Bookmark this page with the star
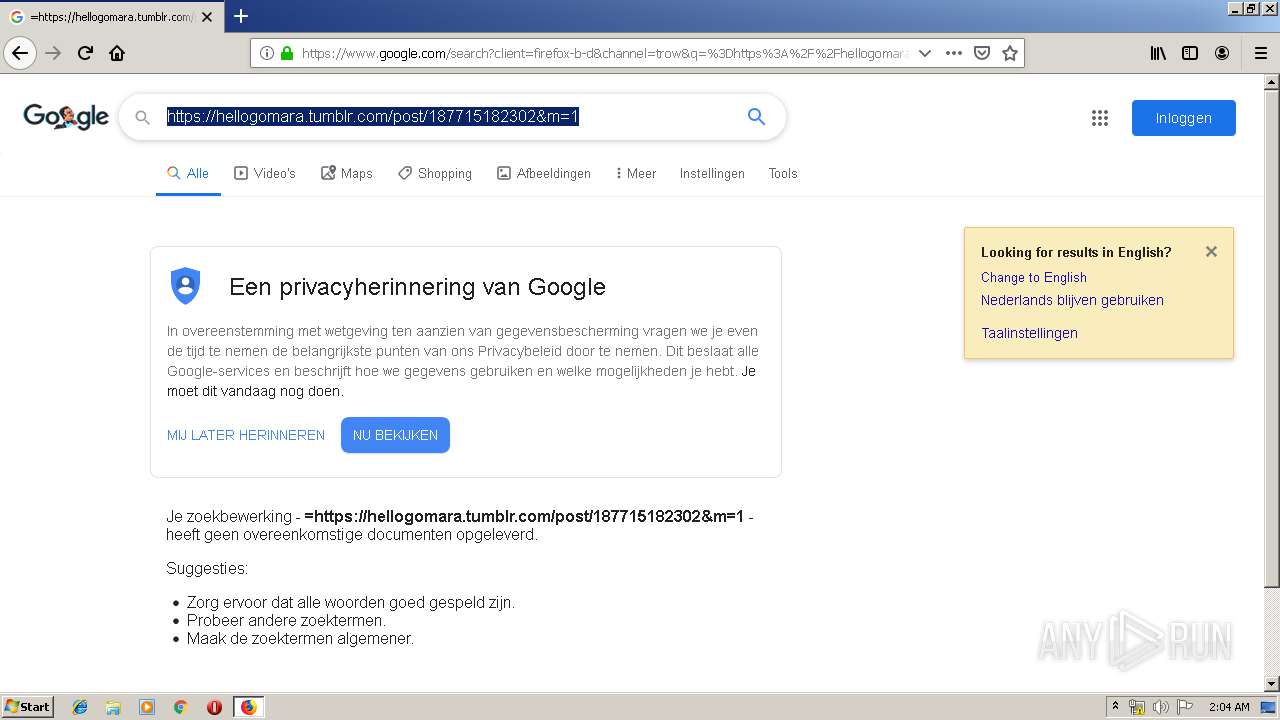Viewport: 1280px width, 720px height. coord(1010,53)
